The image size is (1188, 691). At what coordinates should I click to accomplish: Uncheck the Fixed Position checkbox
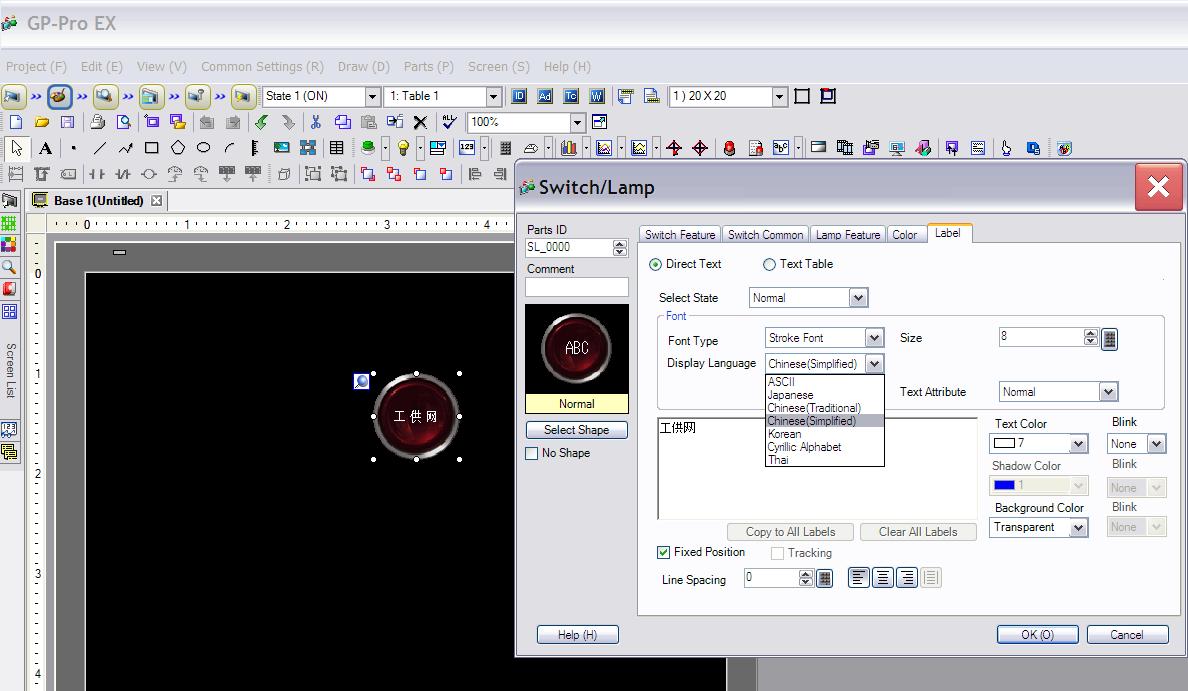coord(664,552)
